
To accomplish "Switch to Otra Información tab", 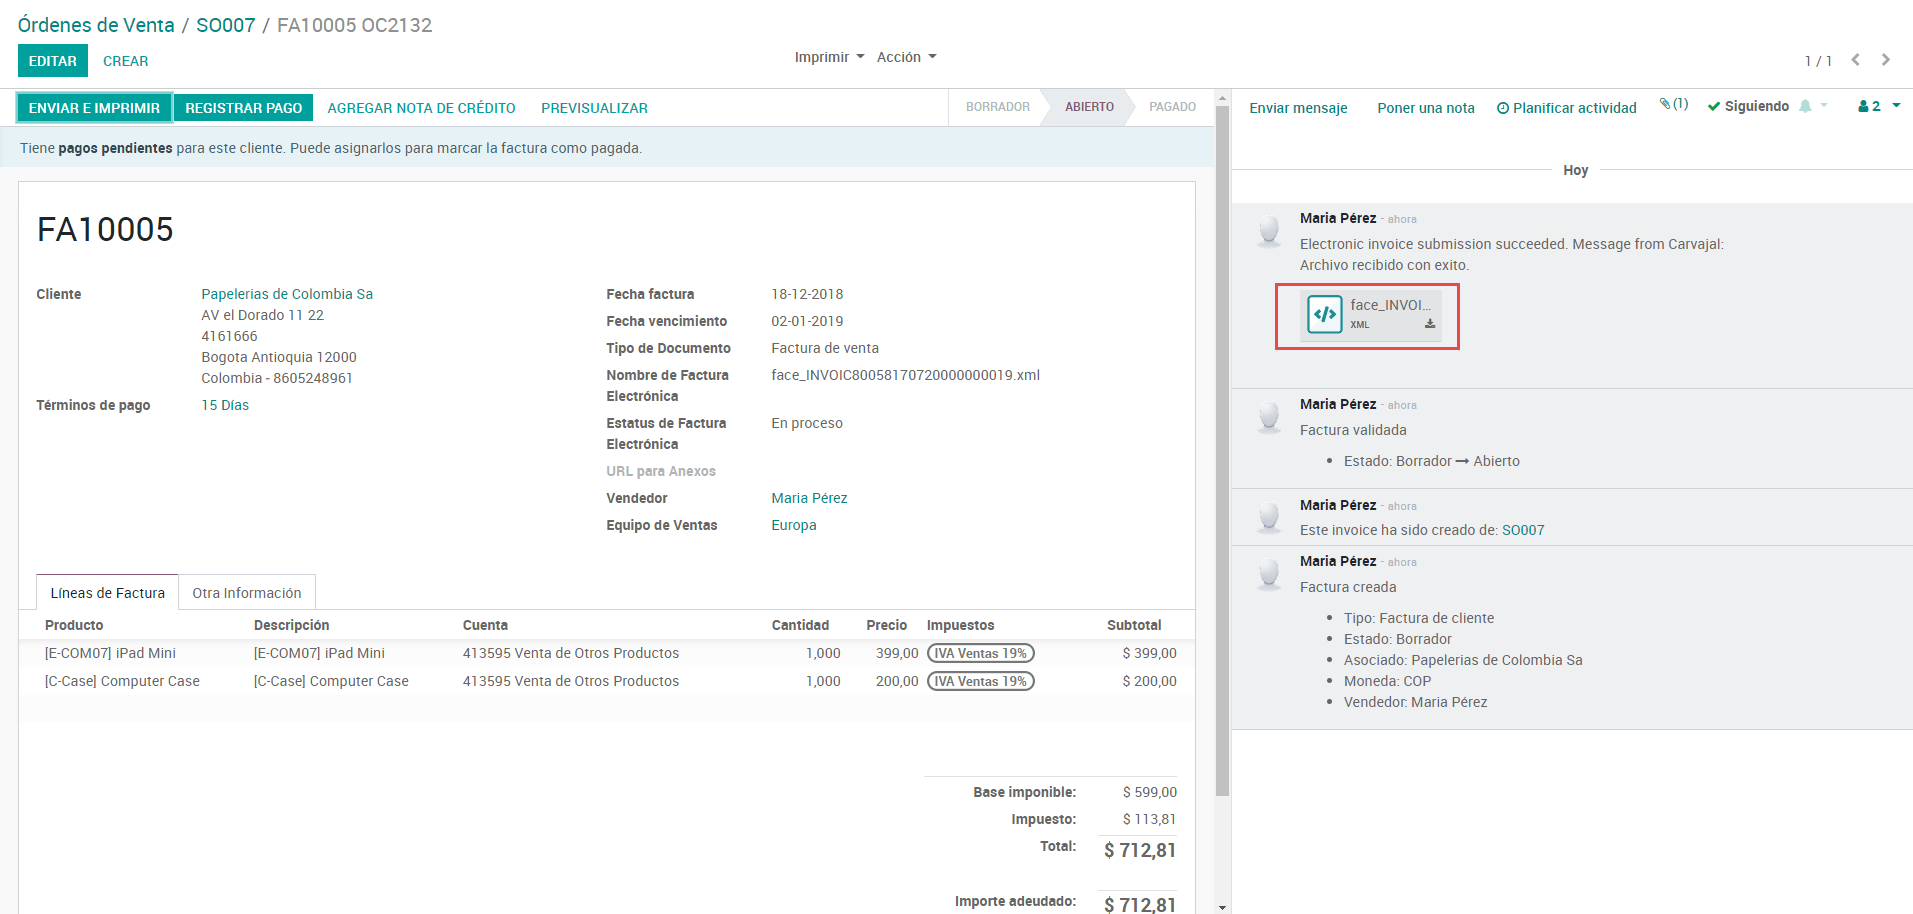I will (246, 593).
